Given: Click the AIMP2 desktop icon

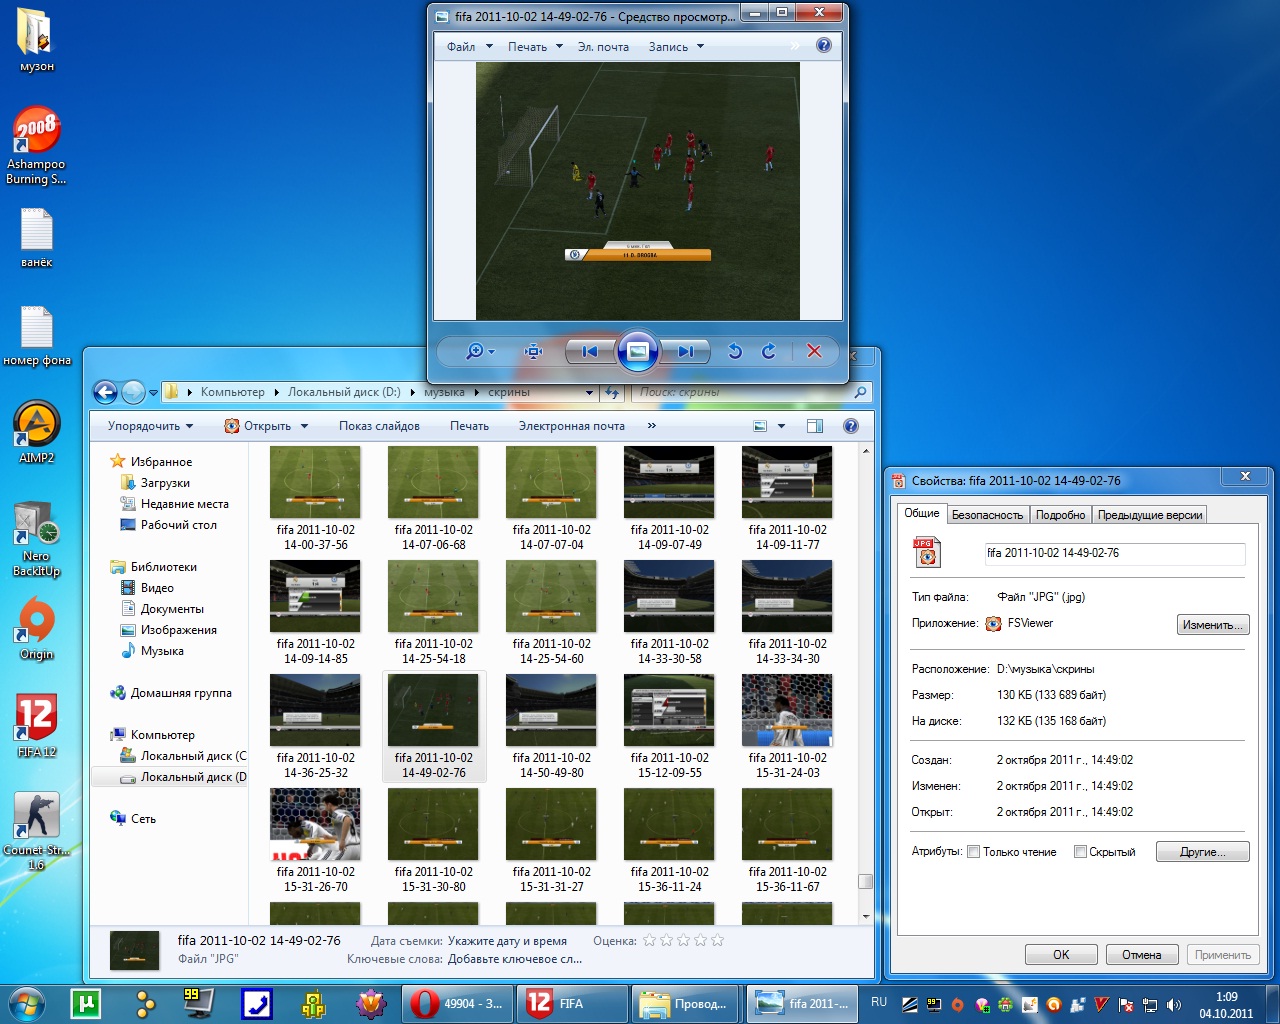Looking at the screenshot, I should tap(37, 432).
